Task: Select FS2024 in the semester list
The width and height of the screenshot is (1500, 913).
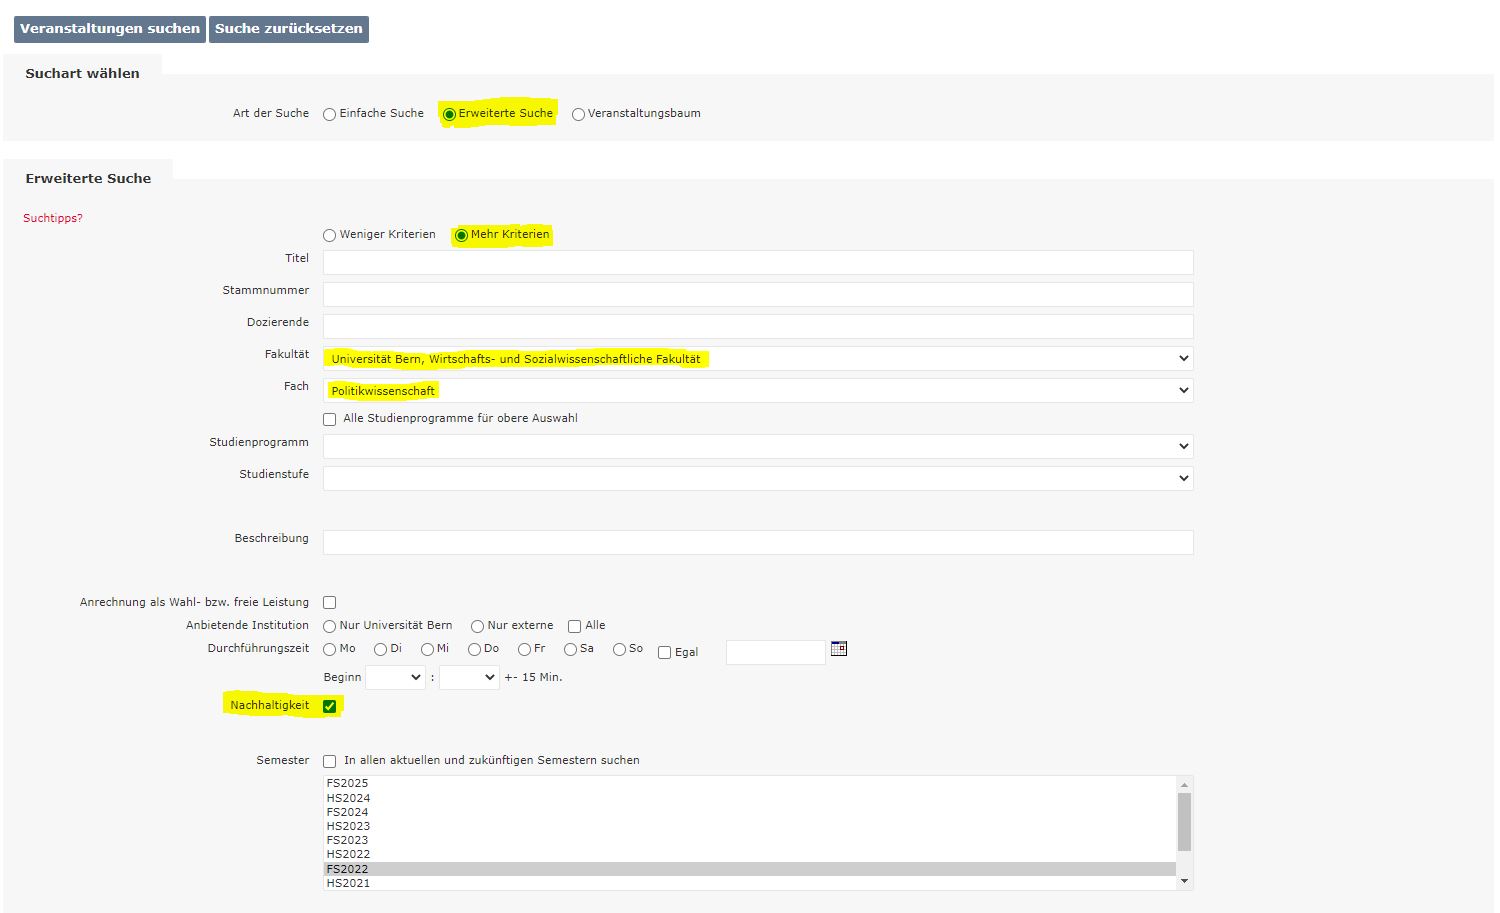Action: pos(750,812)
